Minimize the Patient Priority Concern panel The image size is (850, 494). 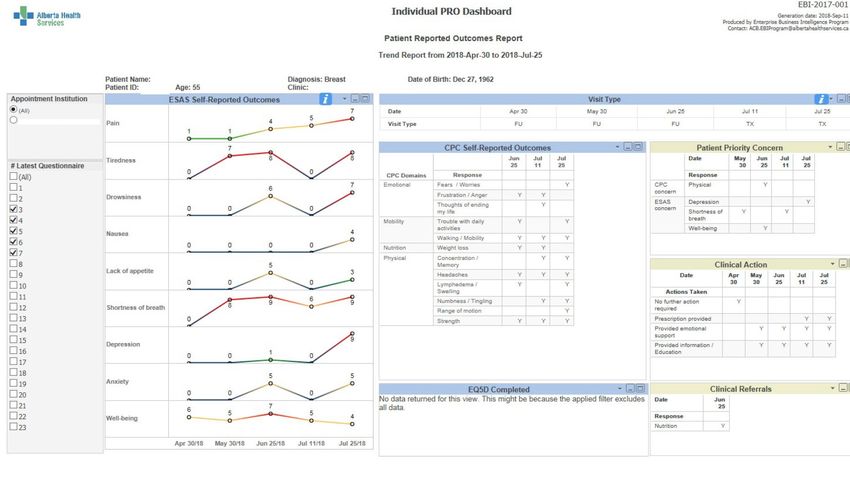(x=840, y=146)
